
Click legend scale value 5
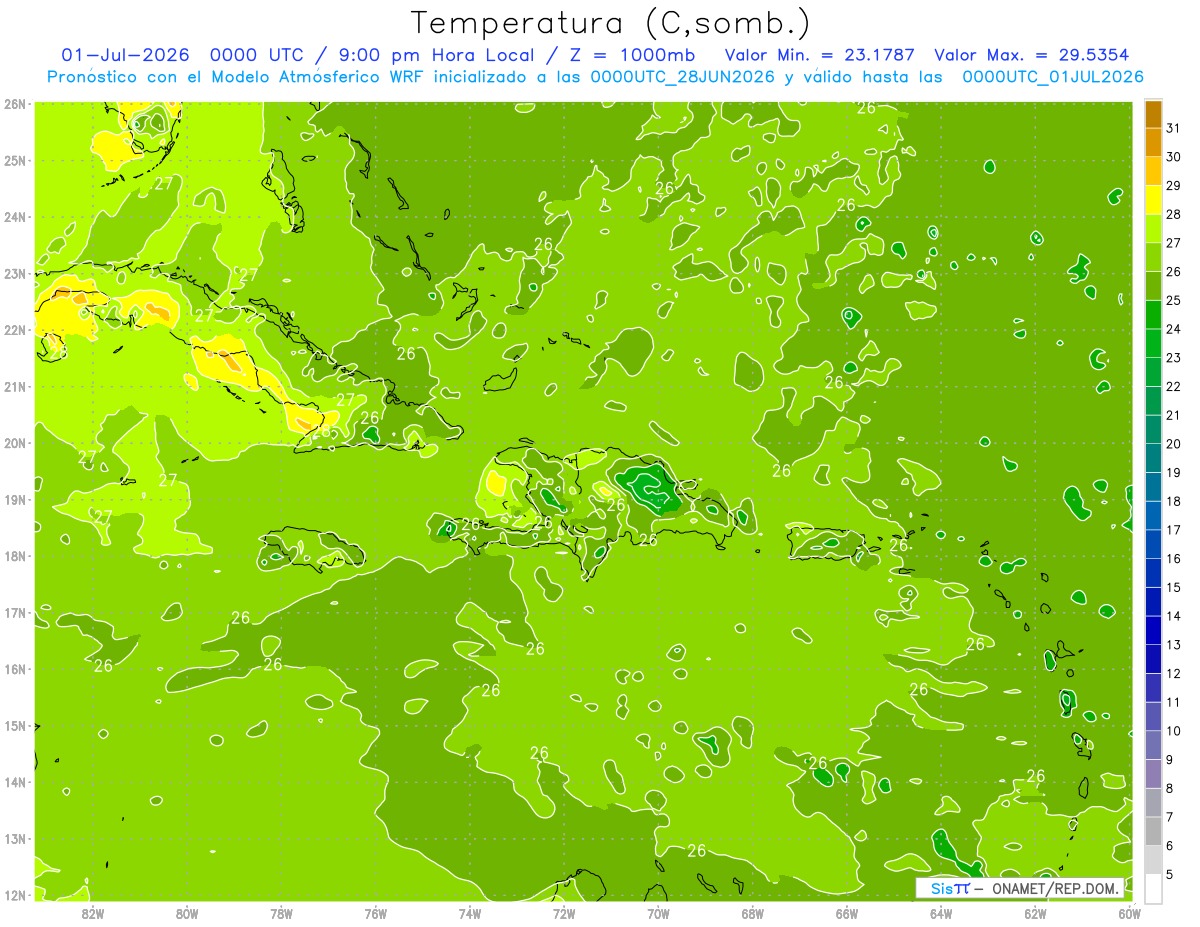pyautogui.click(x=1170, y=874)
